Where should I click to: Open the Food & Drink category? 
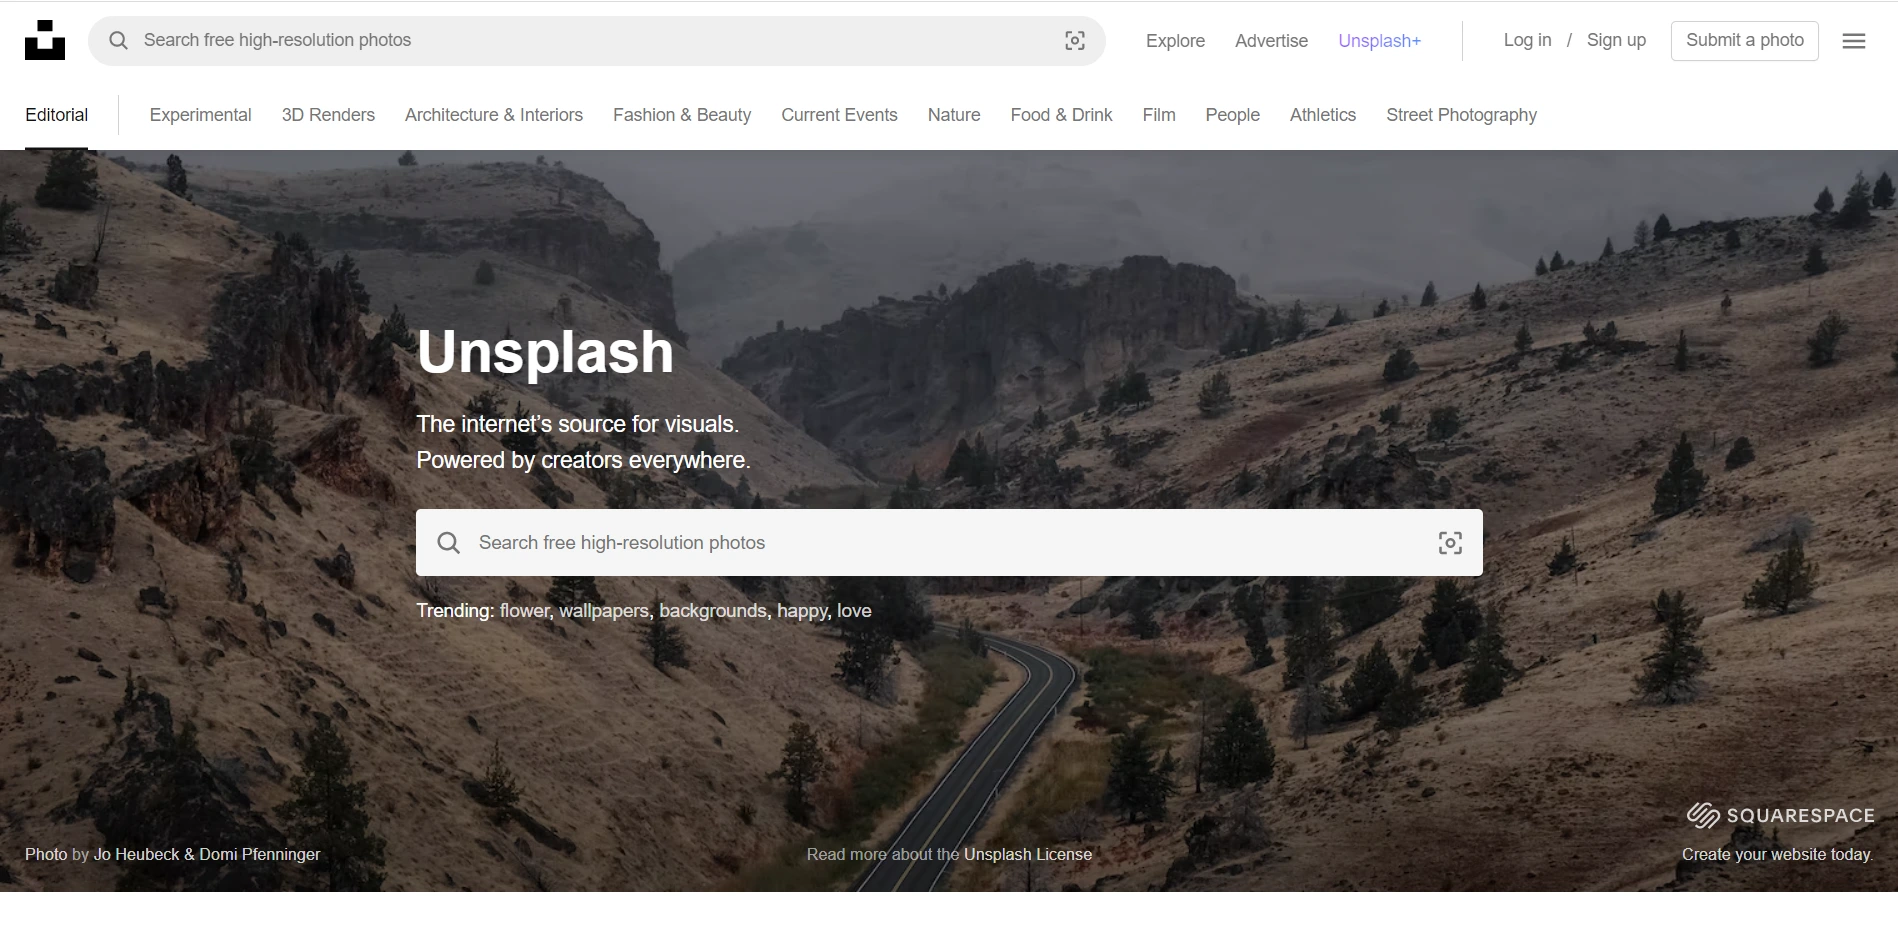1061,115
